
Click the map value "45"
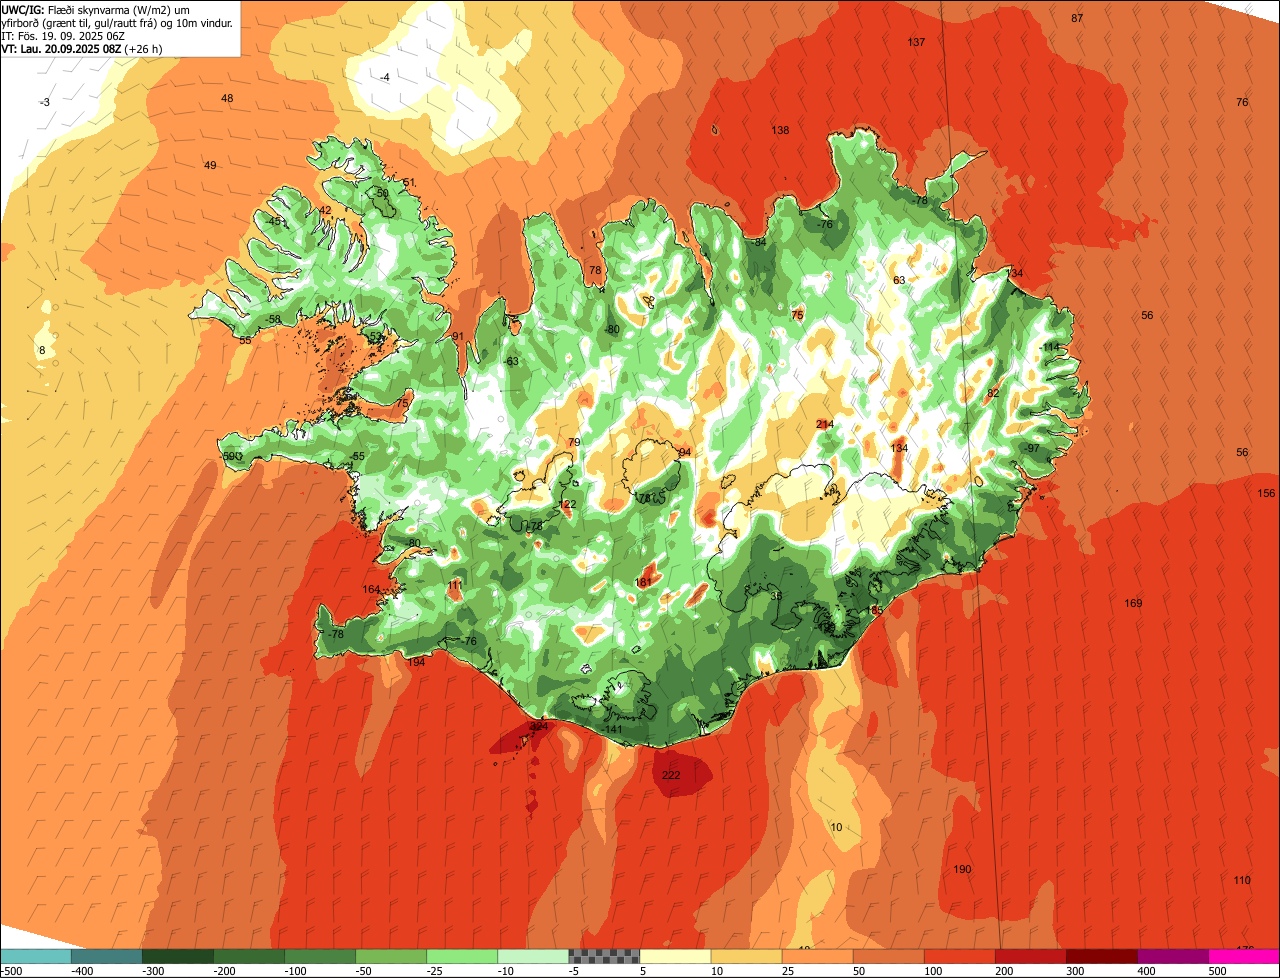point(275,222)
